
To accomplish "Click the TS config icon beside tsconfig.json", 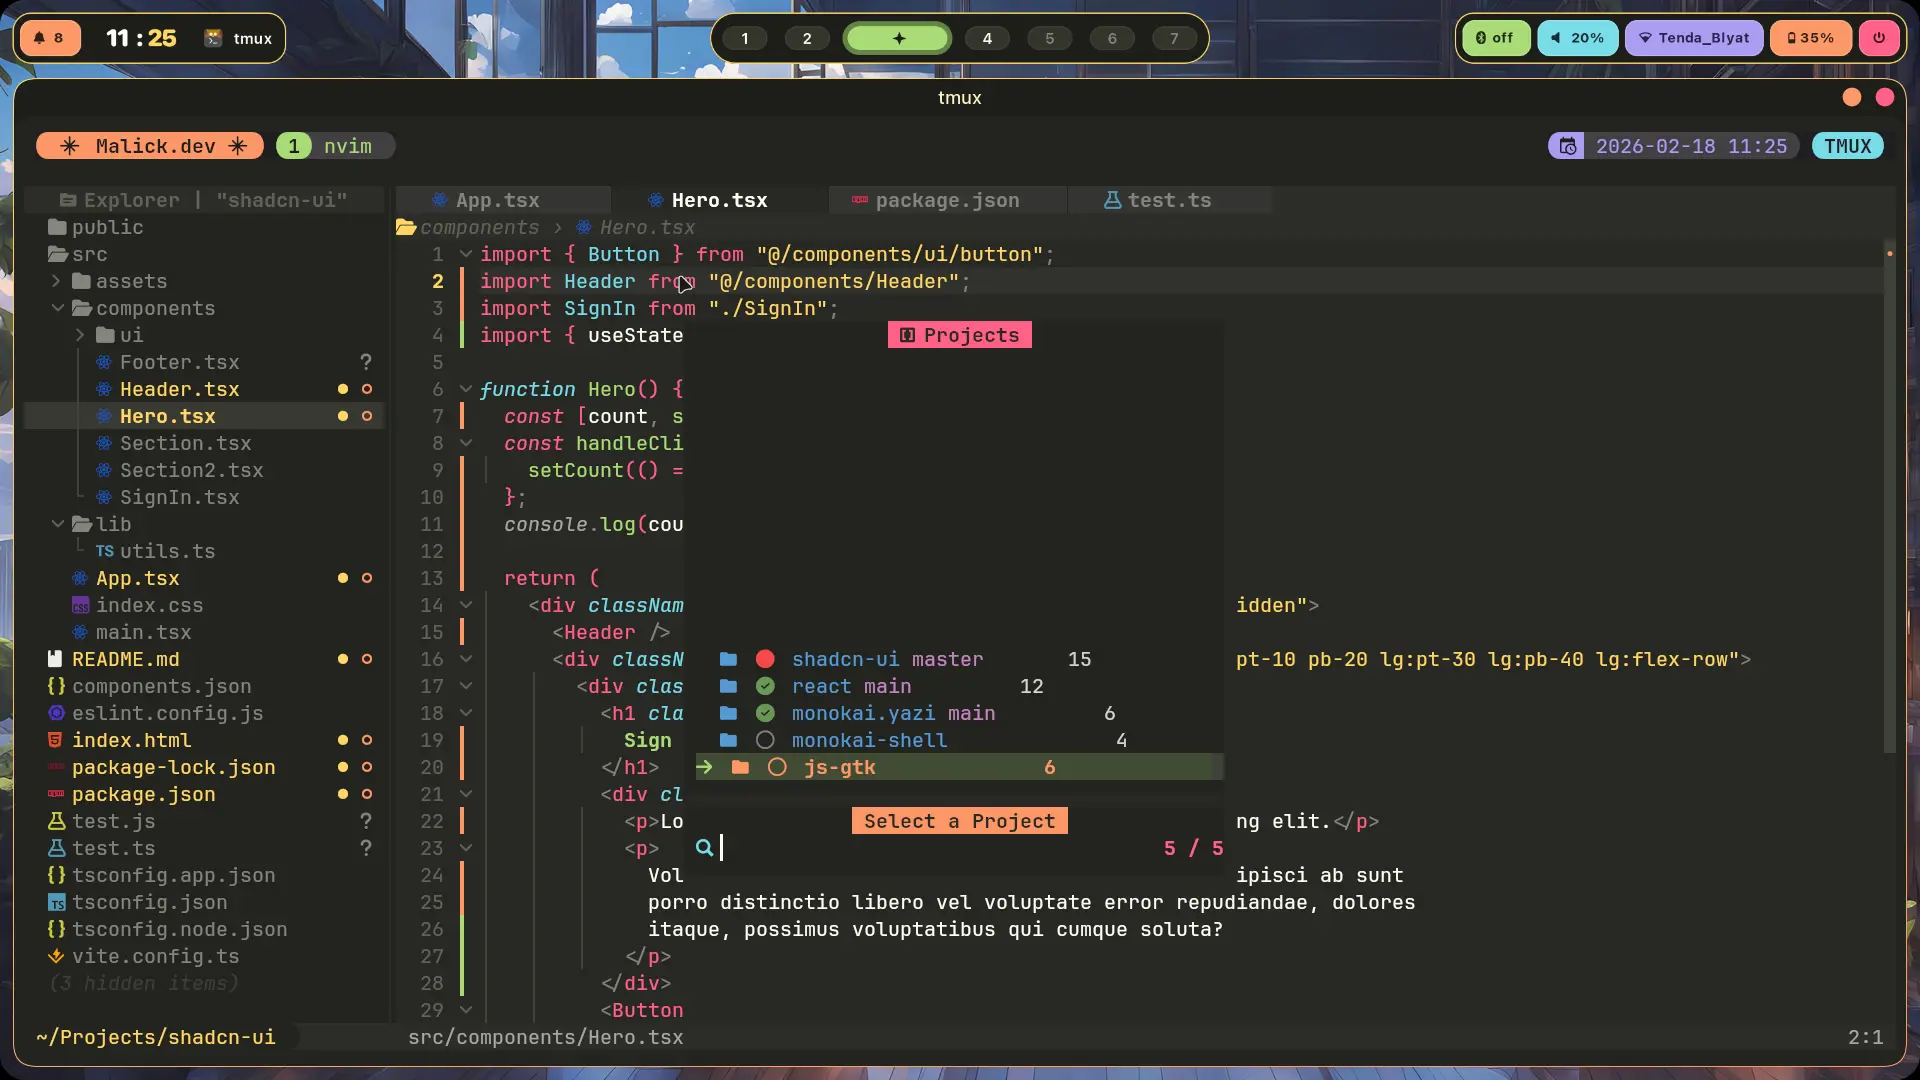I will [x=56, y=902].
